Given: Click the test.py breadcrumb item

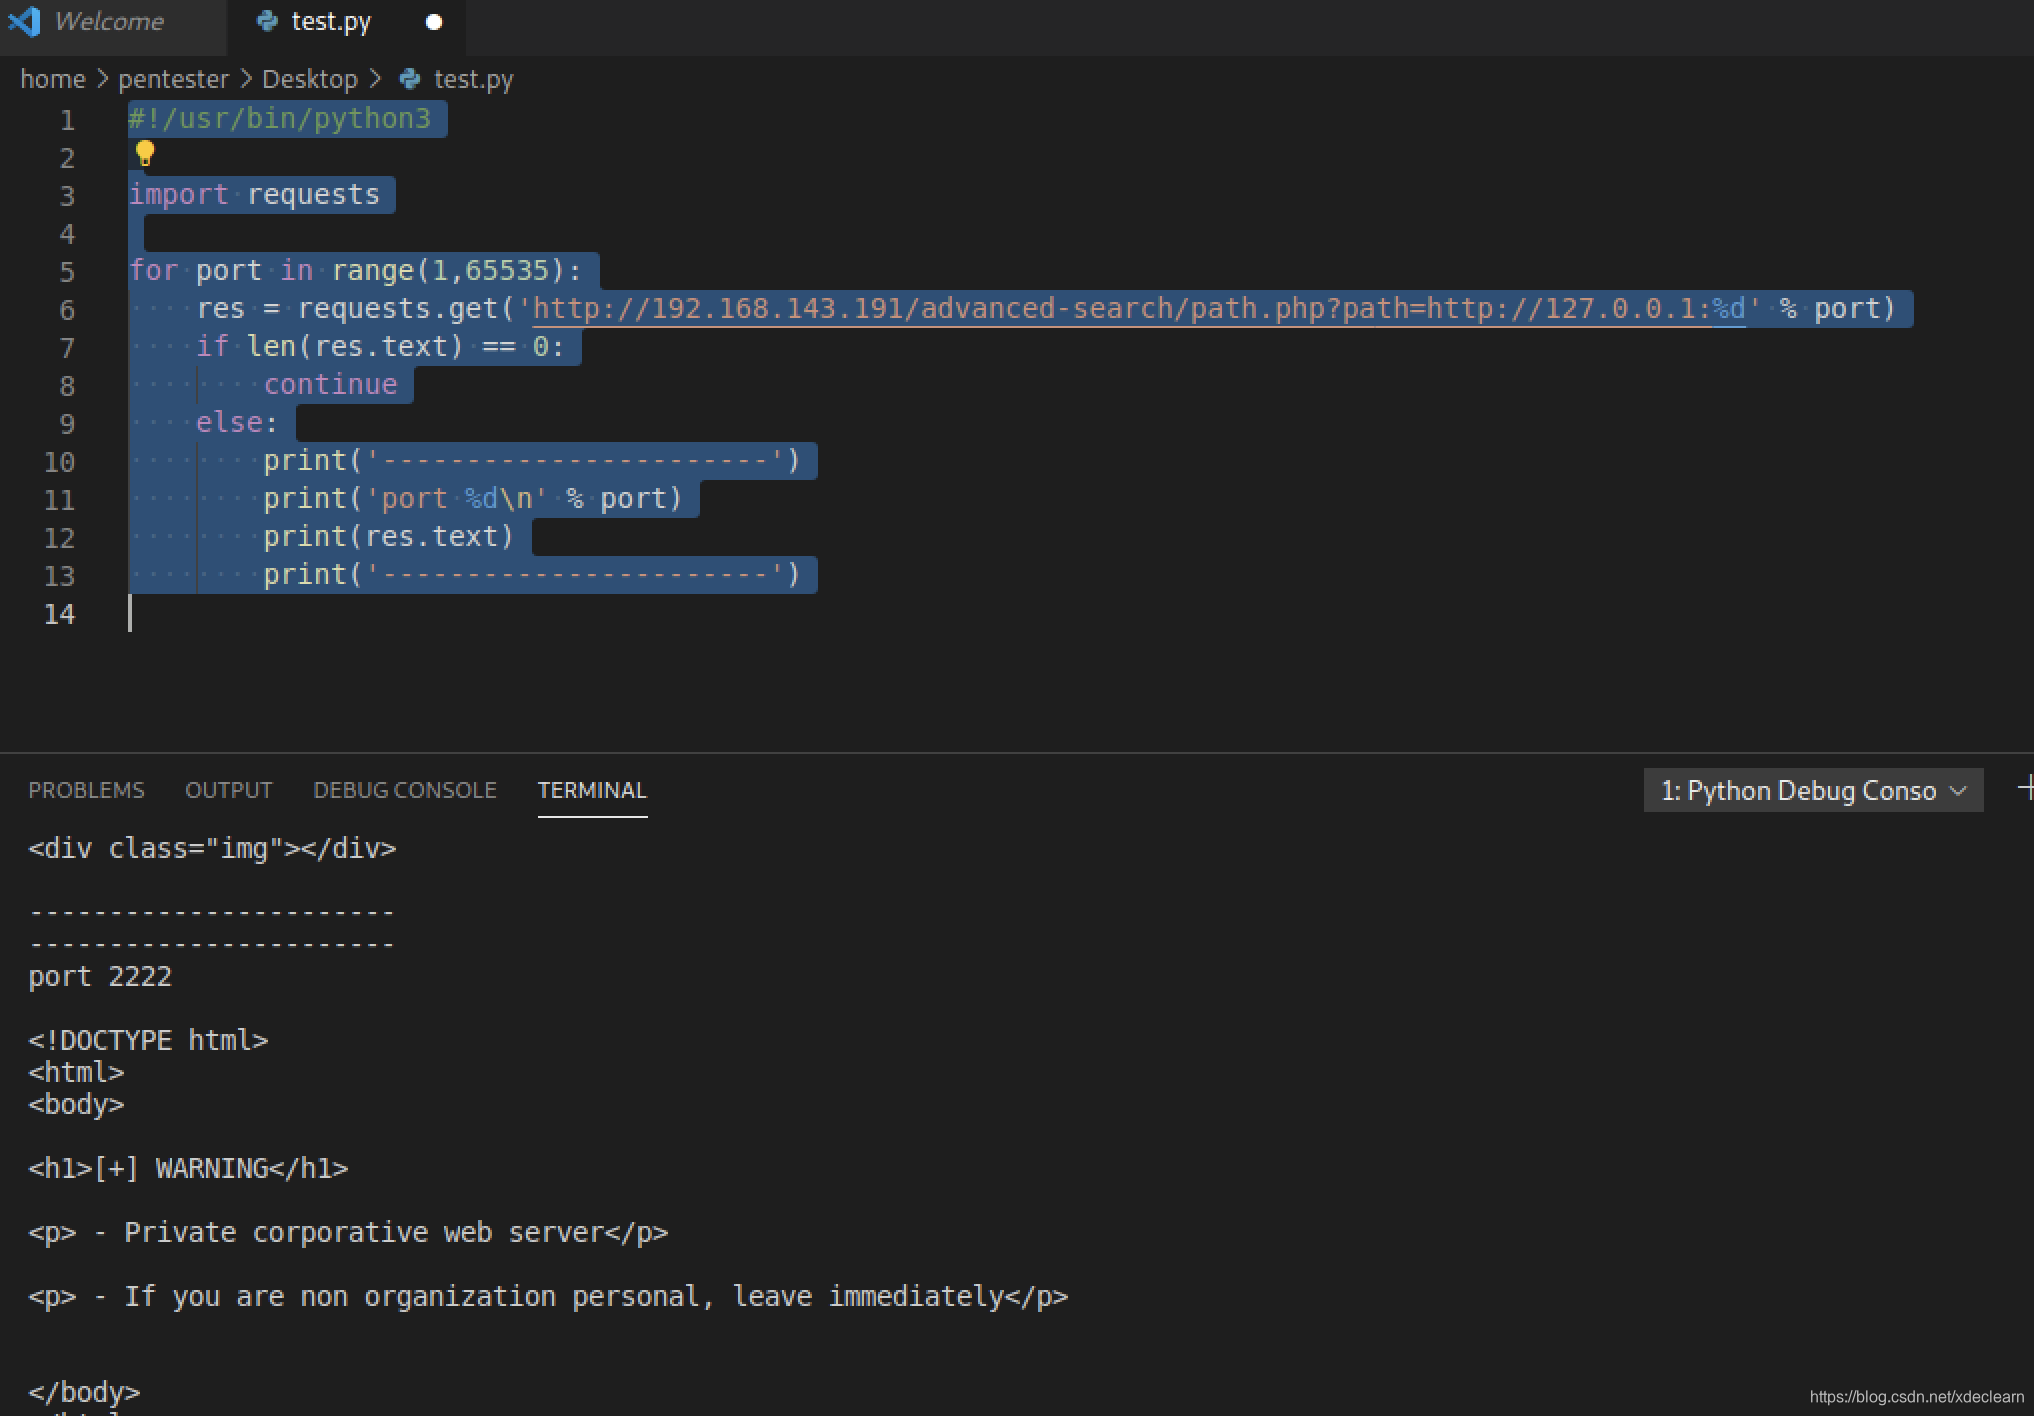Looking at the screenshot, I should [473, 79].
